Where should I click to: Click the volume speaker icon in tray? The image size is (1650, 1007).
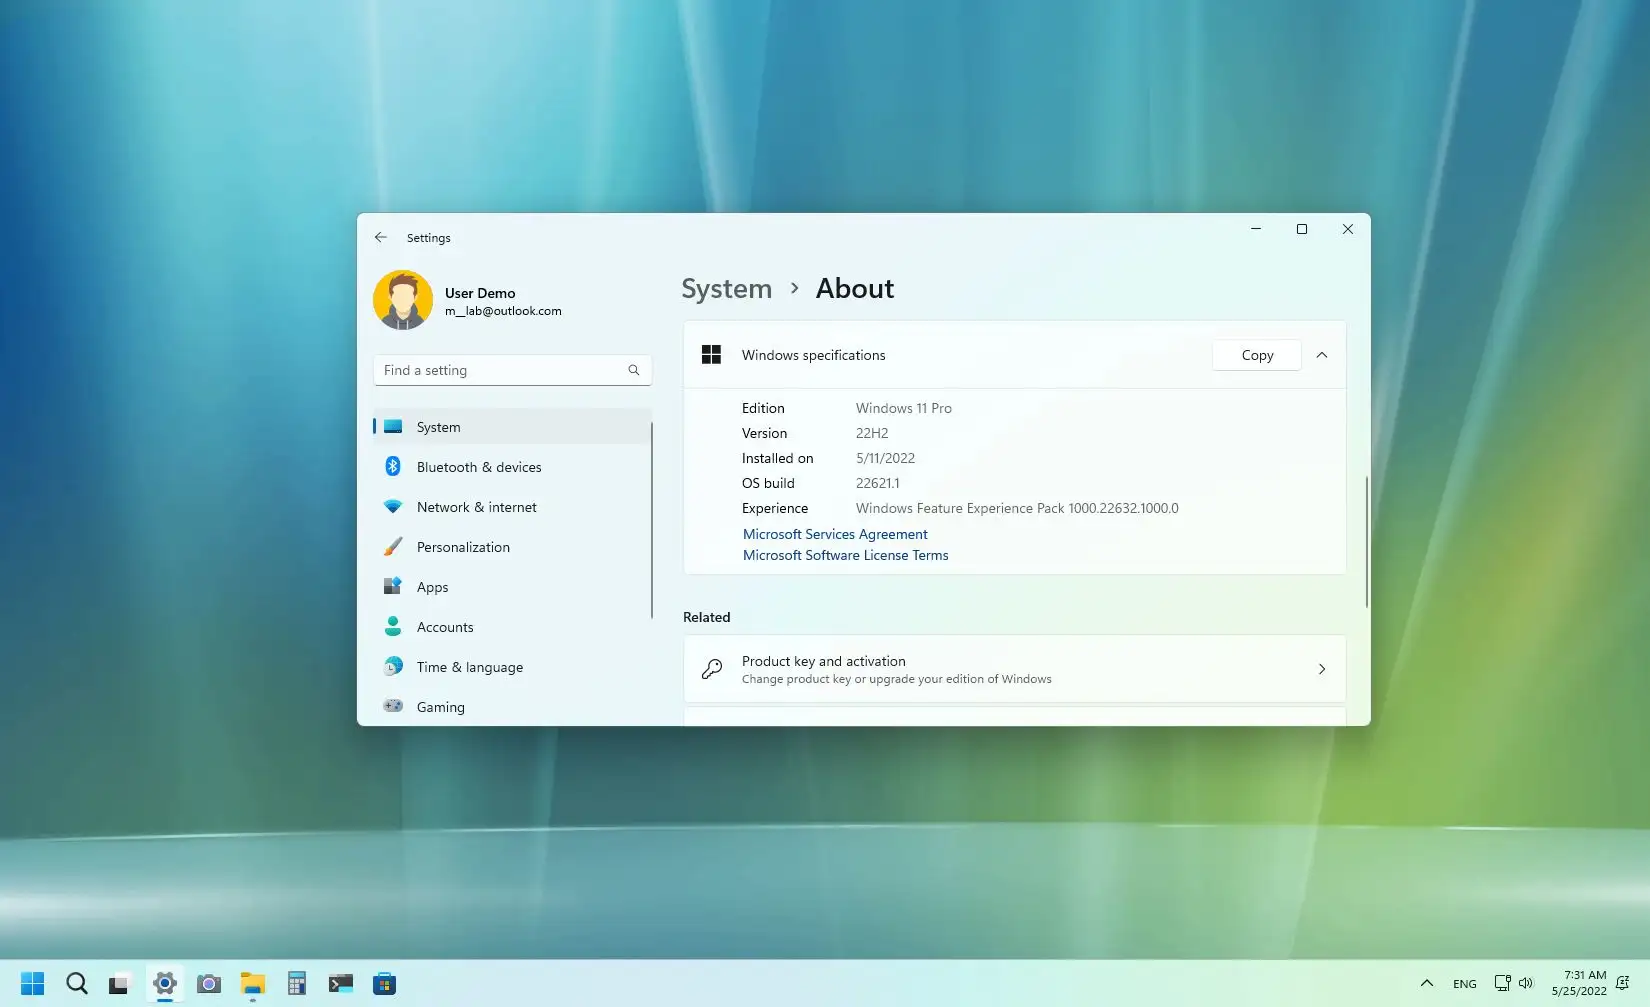click(1526, 983)
